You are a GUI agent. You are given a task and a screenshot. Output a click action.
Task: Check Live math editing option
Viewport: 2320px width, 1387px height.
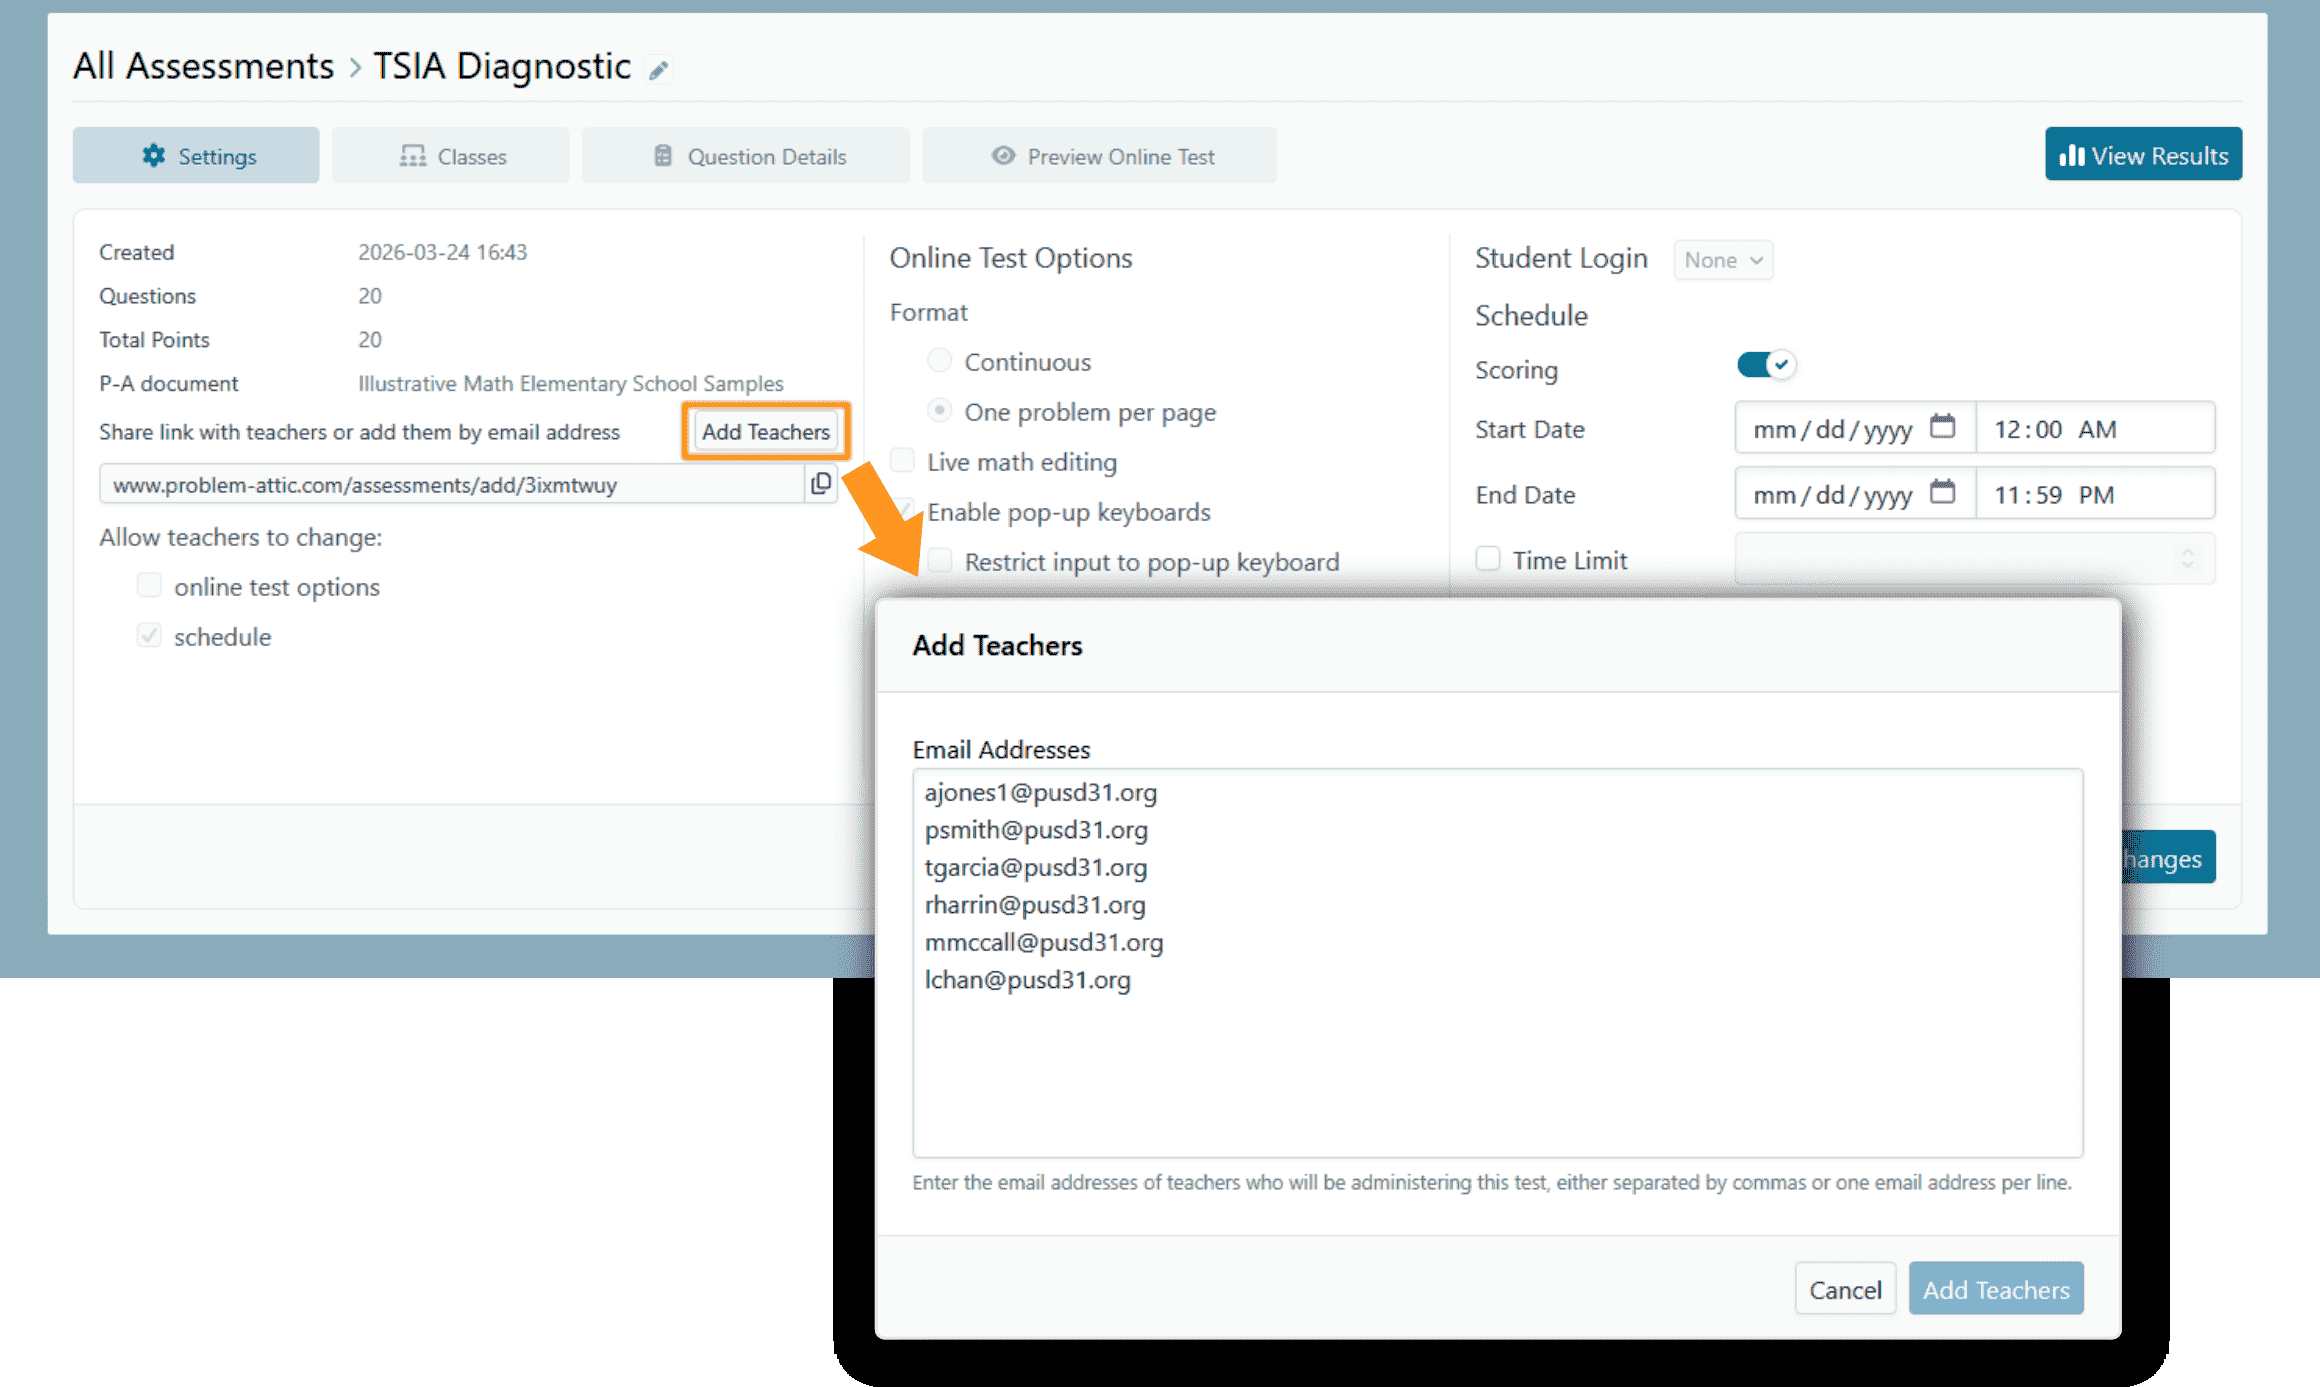pos(902,461)
